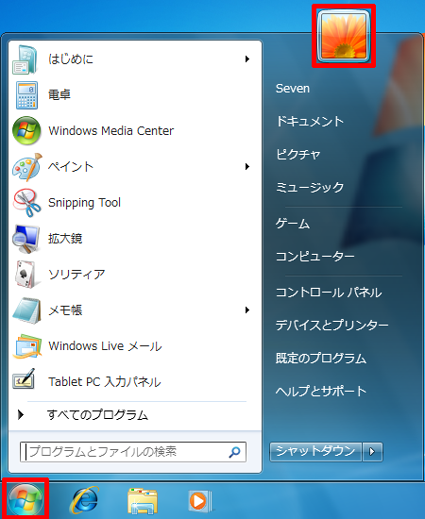Open Tablet PC 入力パネル icon
Screen dimensions: 425x519
pyautogui.click(x=24, y=379)
